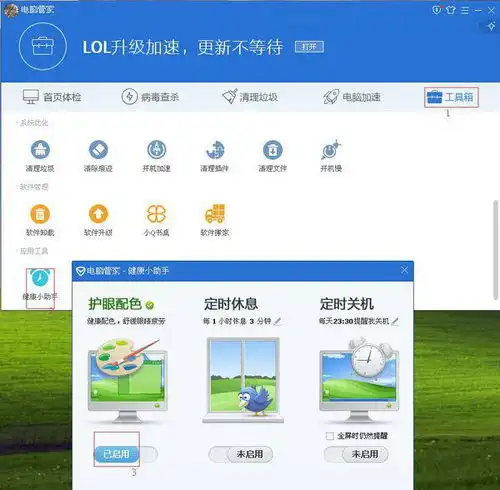
Task: Open the 软件升级 up-arrow tool
Action: 98,220
